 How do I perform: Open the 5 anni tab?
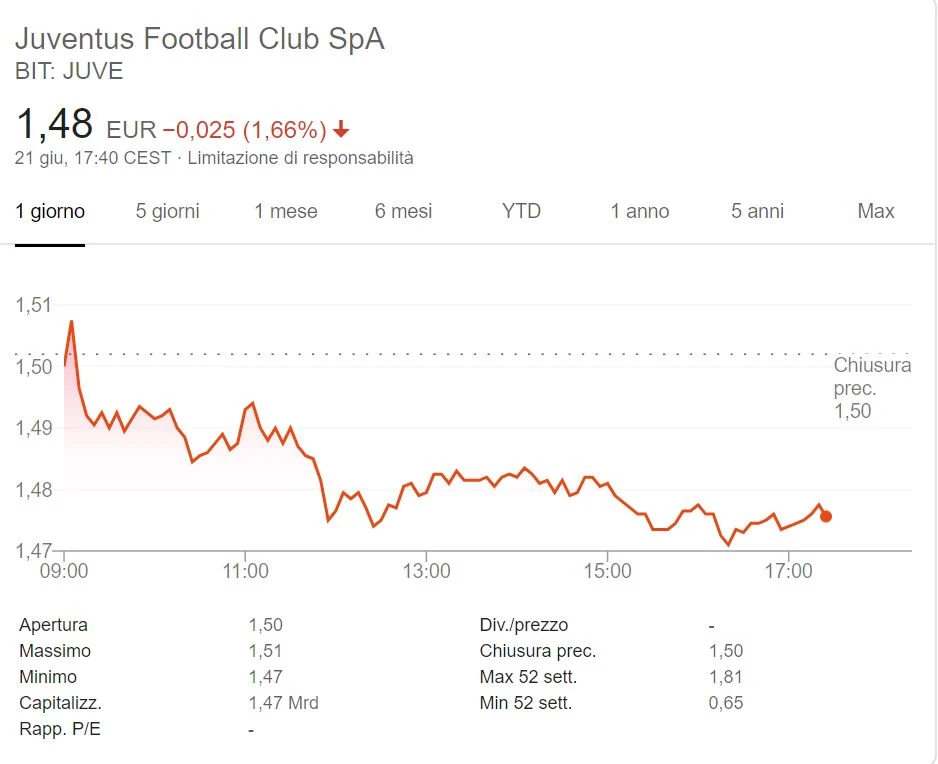[757, 211]
